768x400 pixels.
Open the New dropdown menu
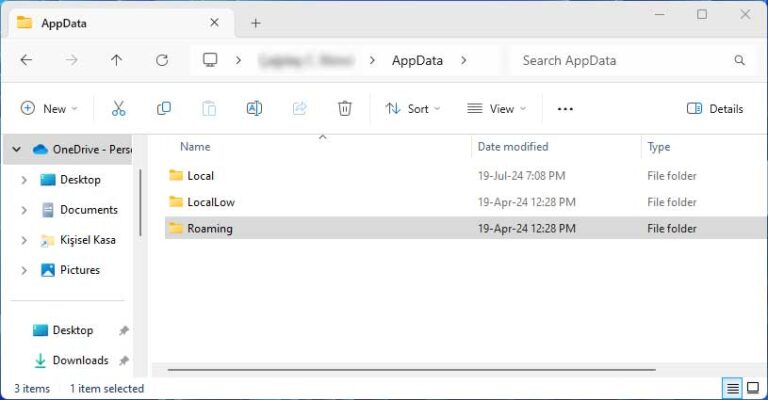point(49,109)
